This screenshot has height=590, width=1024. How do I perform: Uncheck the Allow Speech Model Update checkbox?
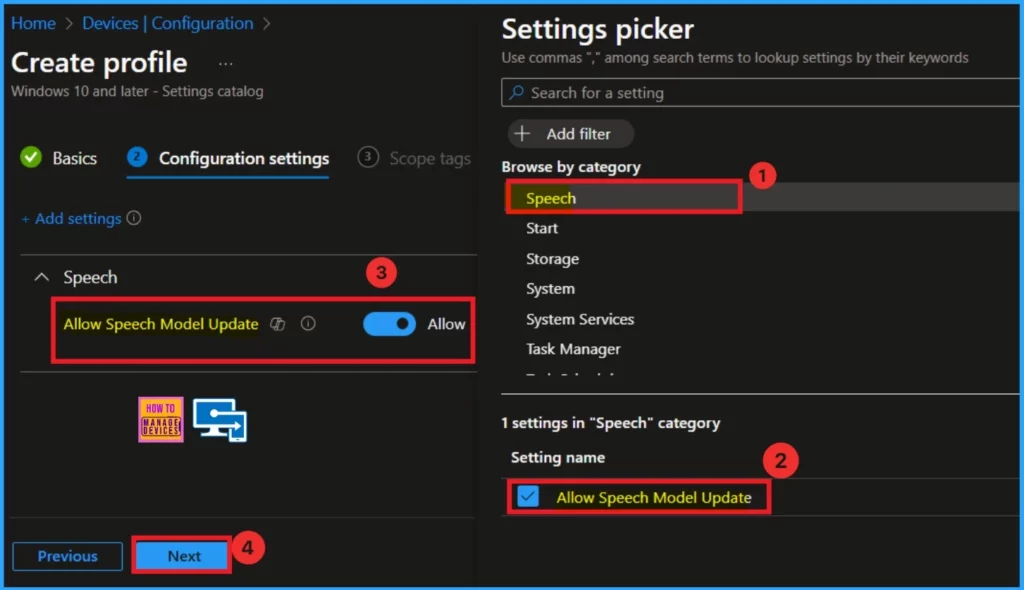point(528,497)
